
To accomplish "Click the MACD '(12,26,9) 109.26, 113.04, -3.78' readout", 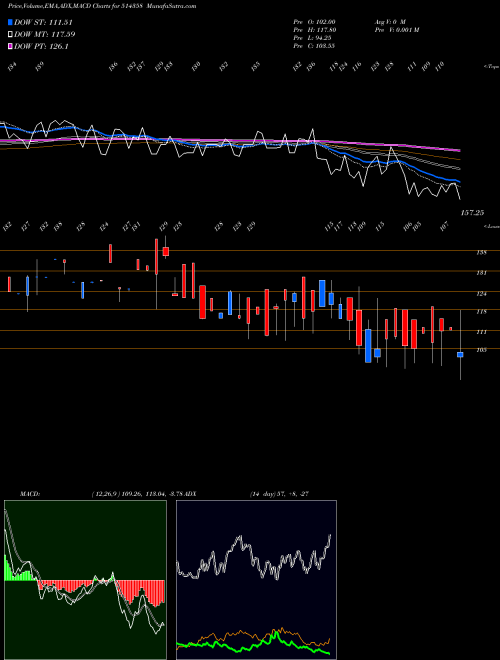I will 139,494.
